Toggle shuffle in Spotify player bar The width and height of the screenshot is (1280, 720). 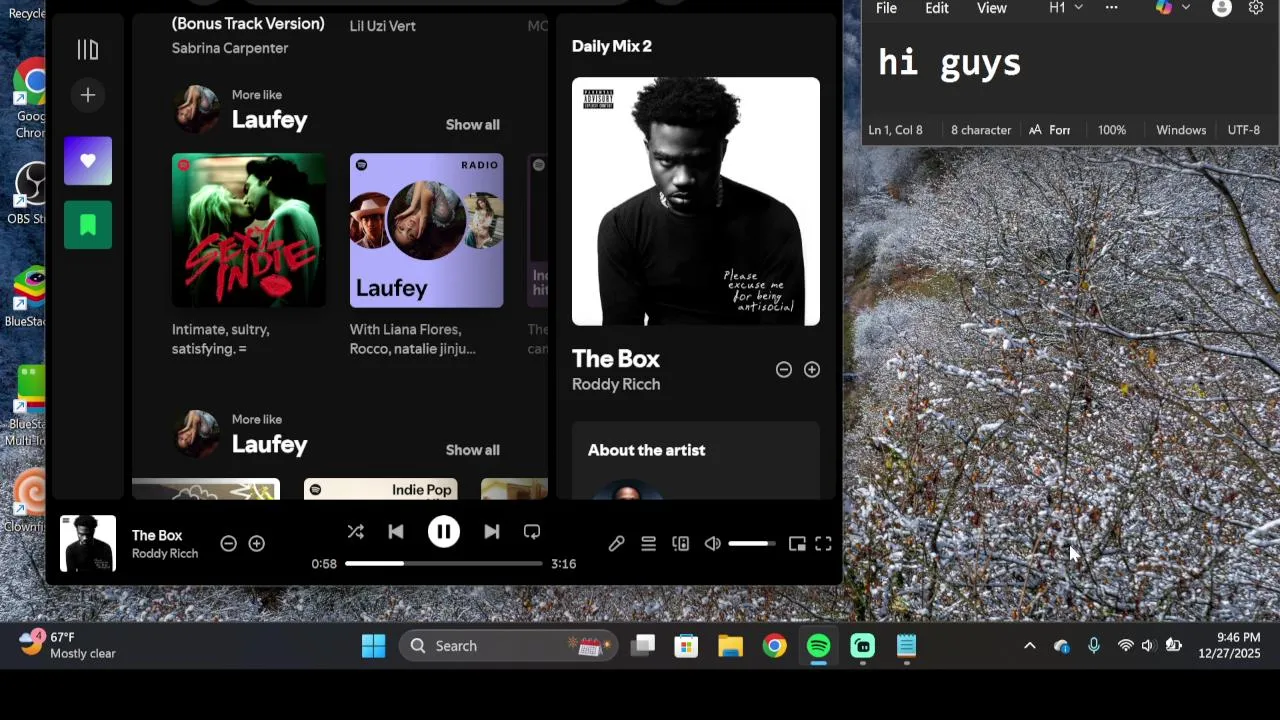[x=355, y=532]
